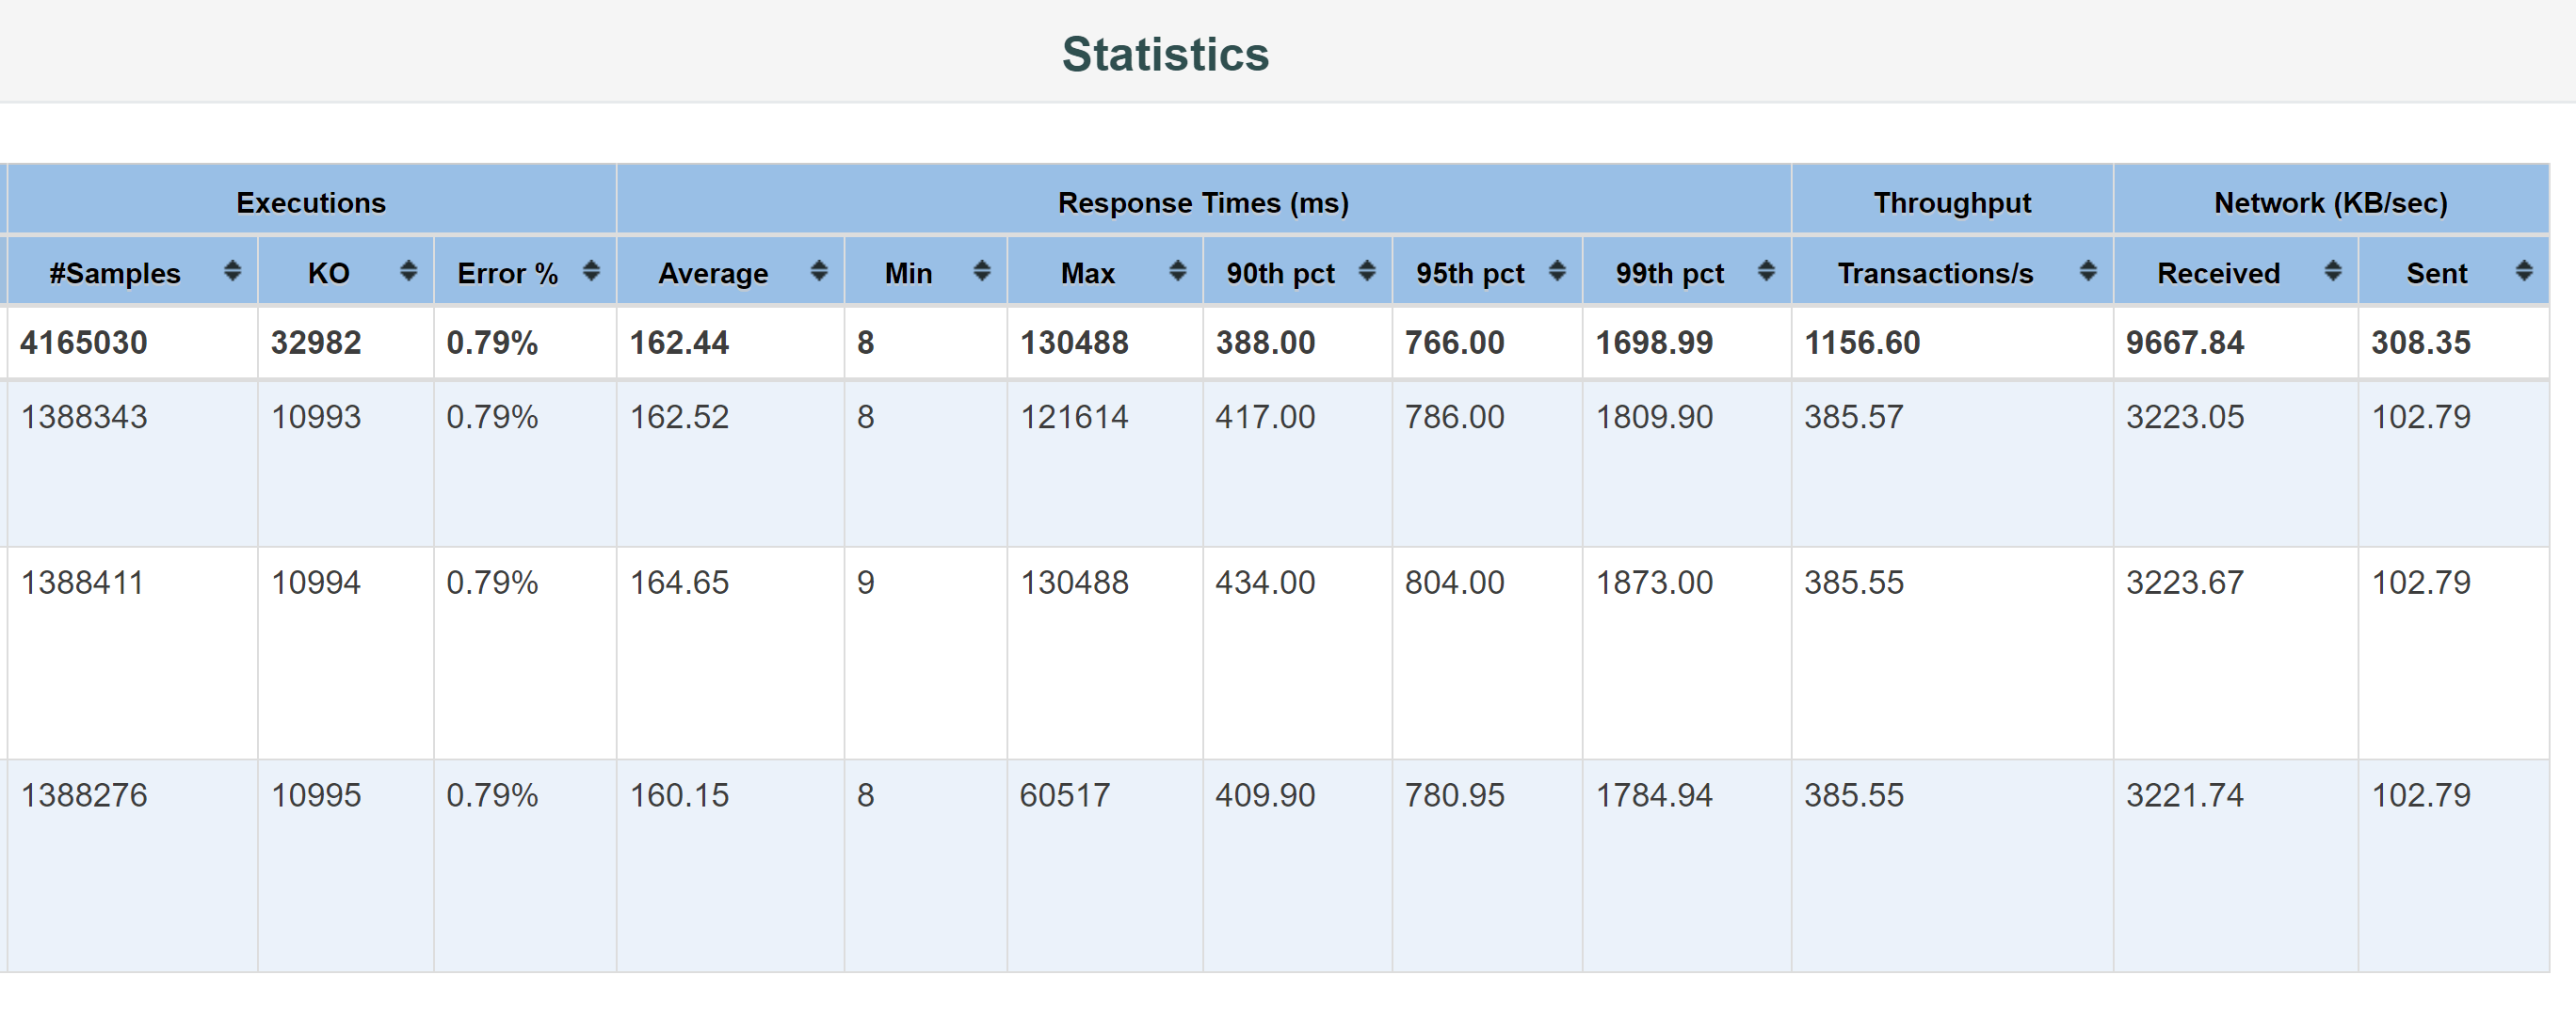Image resolution: width=2576 pixels, height=1023 pixels.
Task: Sort by the Received header label
Action: click(2218, 273)
